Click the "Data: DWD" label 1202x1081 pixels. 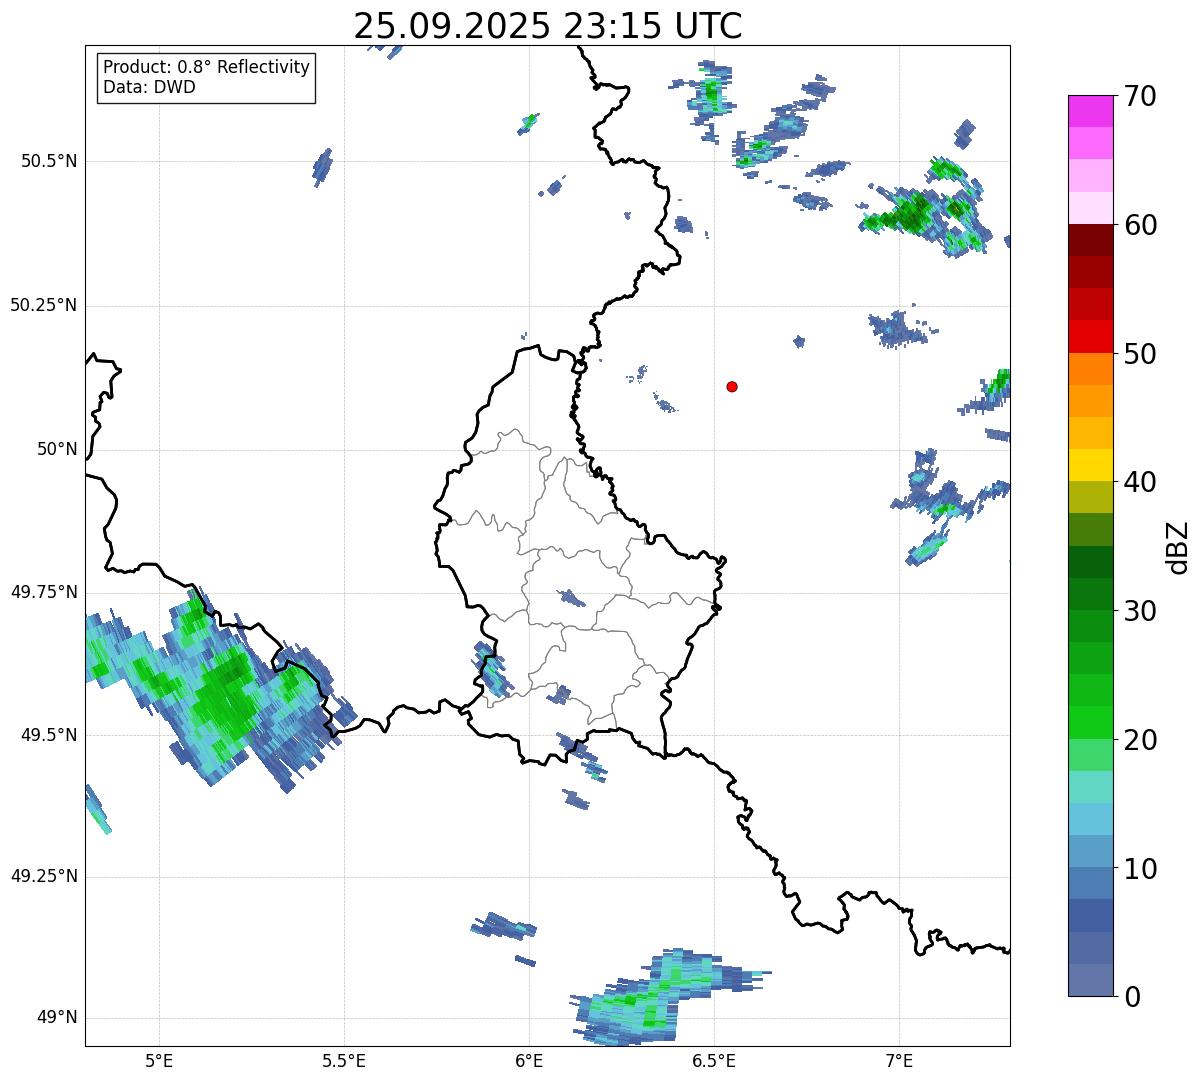click(149, 87)
